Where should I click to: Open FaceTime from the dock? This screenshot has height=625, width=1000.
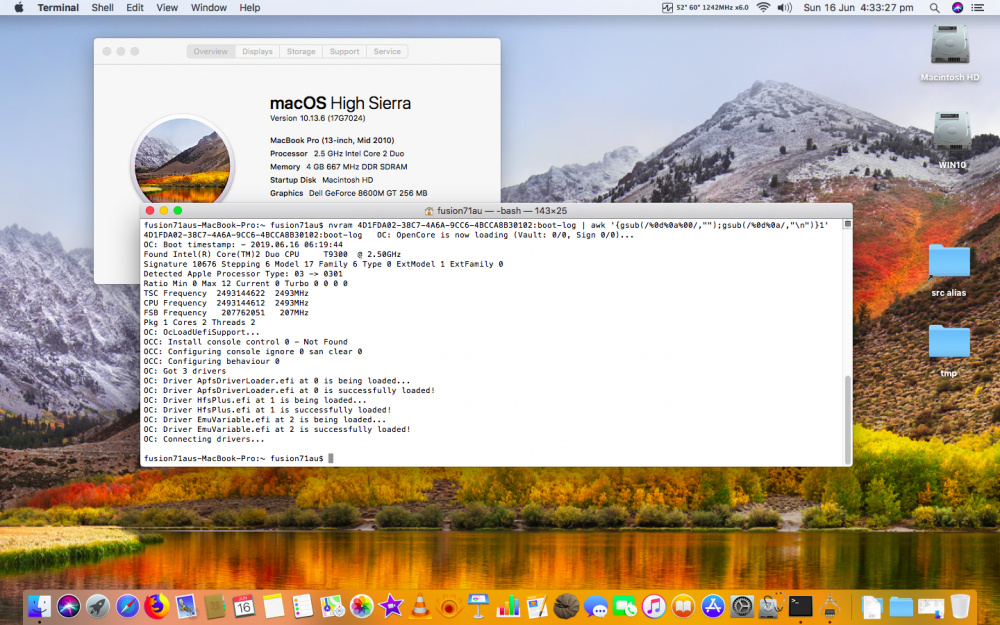624,606
